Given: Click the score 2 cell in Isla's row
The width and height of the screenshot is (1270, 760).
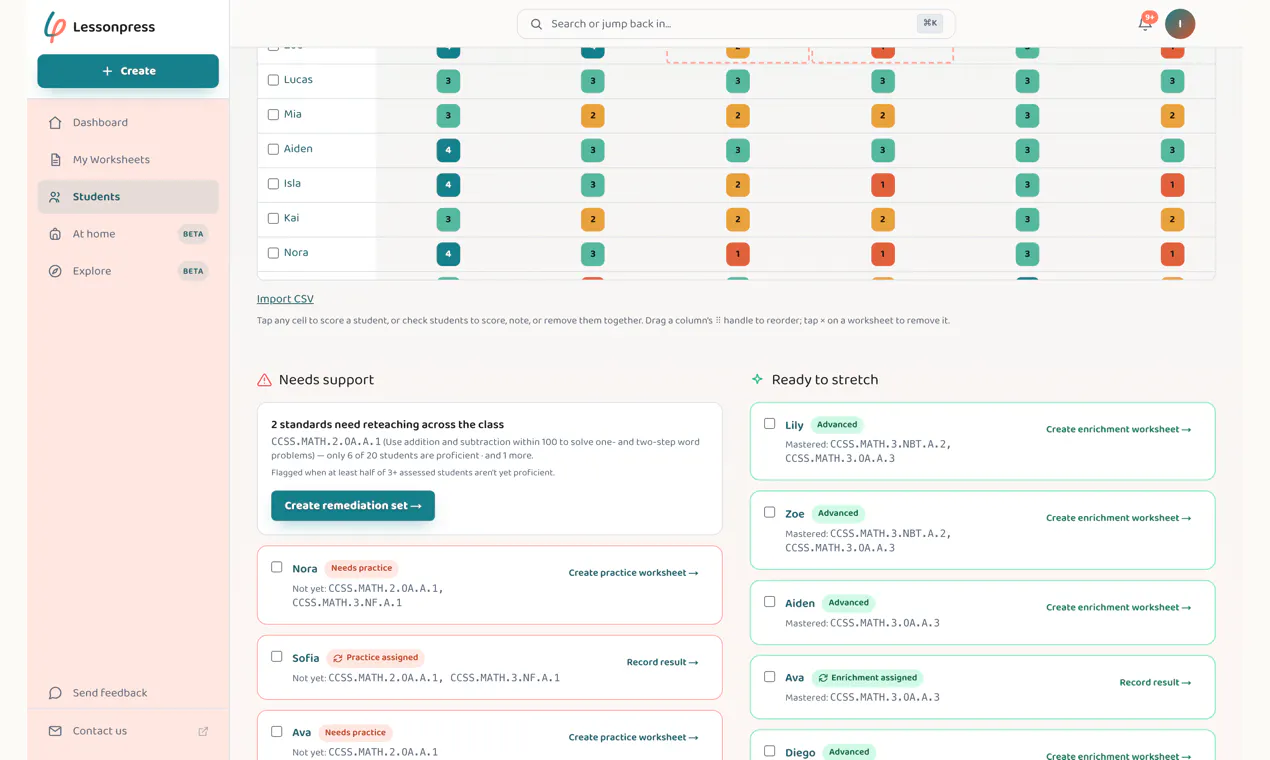Looking at the screenshot, I should pos(737,185).
